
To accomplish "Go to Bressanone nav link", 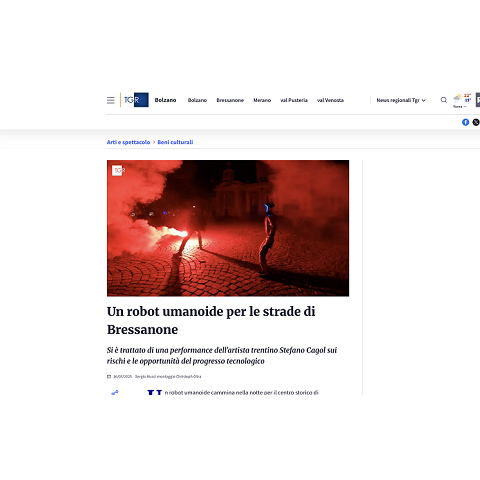I will 230,100.
